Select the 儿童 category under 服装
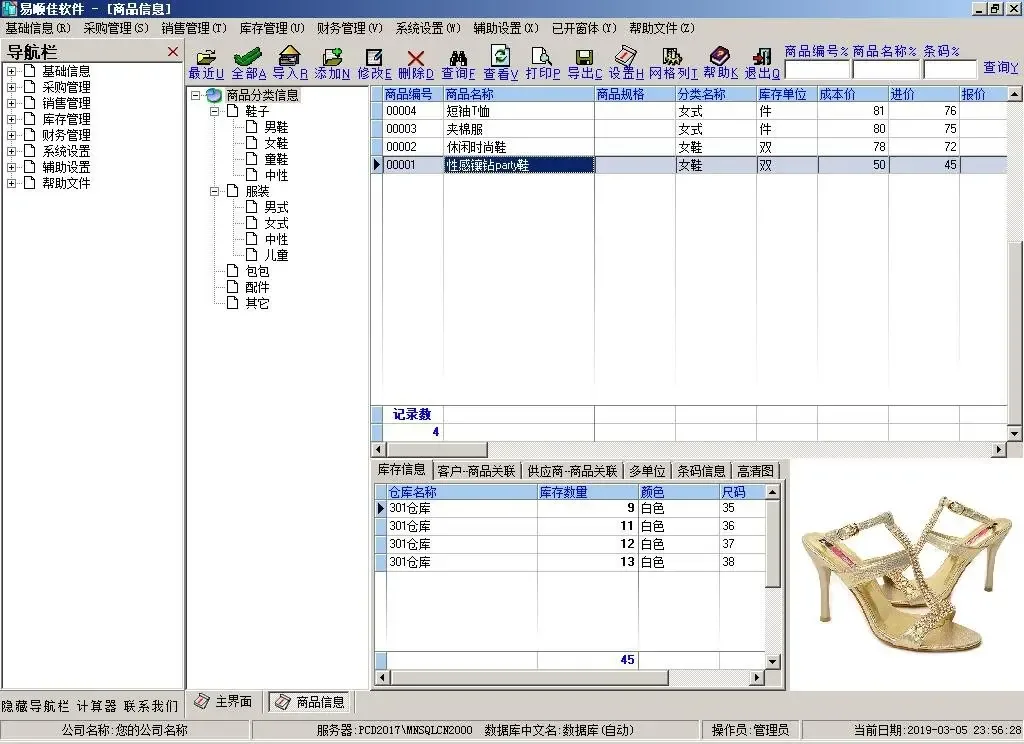This screenshot has height=744, width=1024. click(276, 255)
